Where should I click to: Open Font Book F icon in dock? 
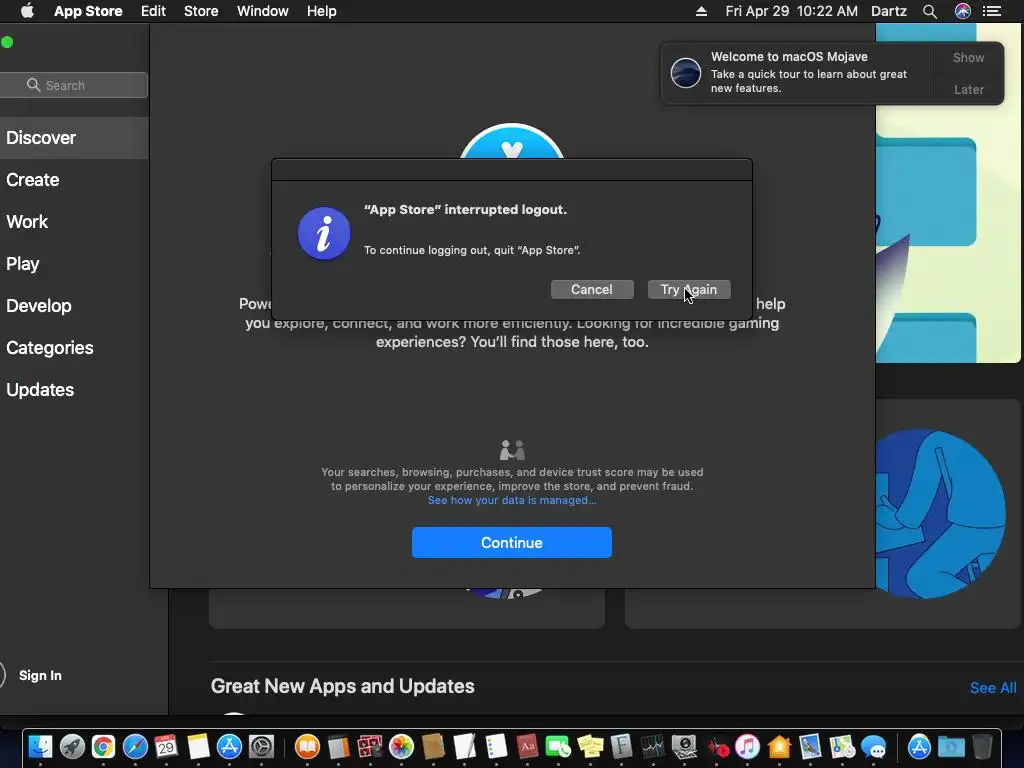click(x=621, y=746)
